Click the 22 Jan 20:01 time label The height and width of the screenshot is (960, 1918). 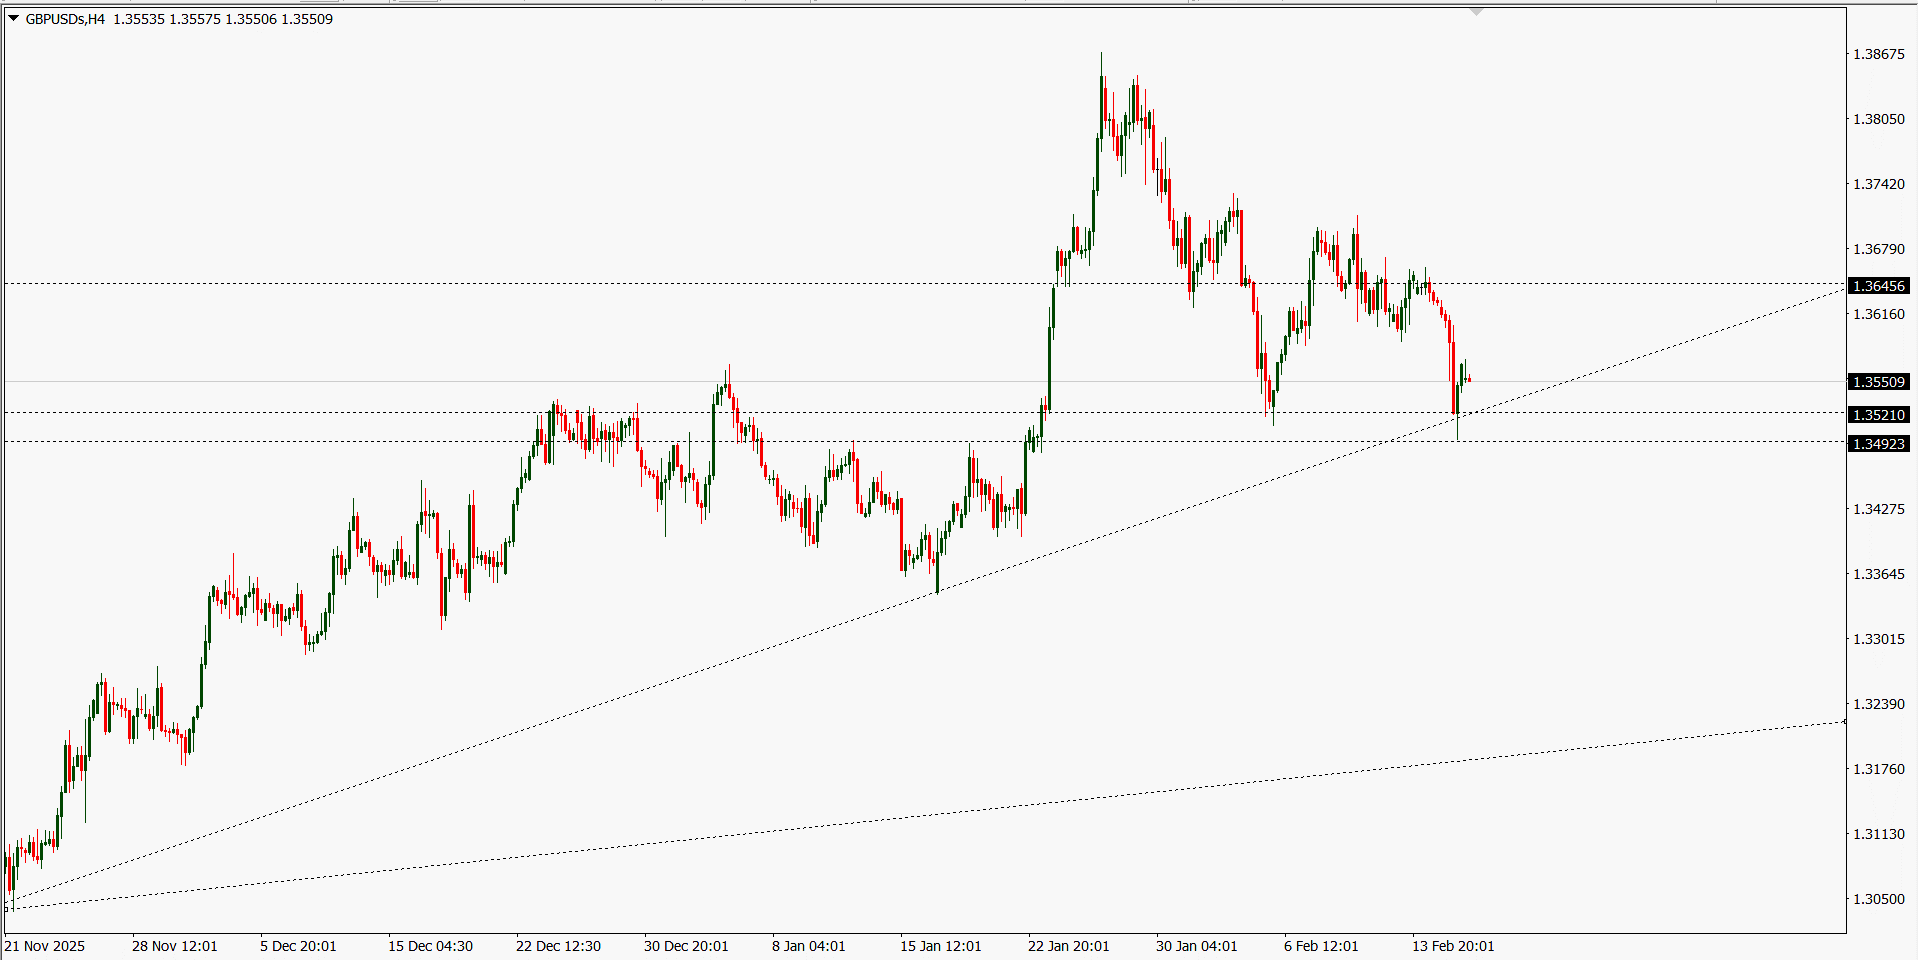(x=1068, y=946)
